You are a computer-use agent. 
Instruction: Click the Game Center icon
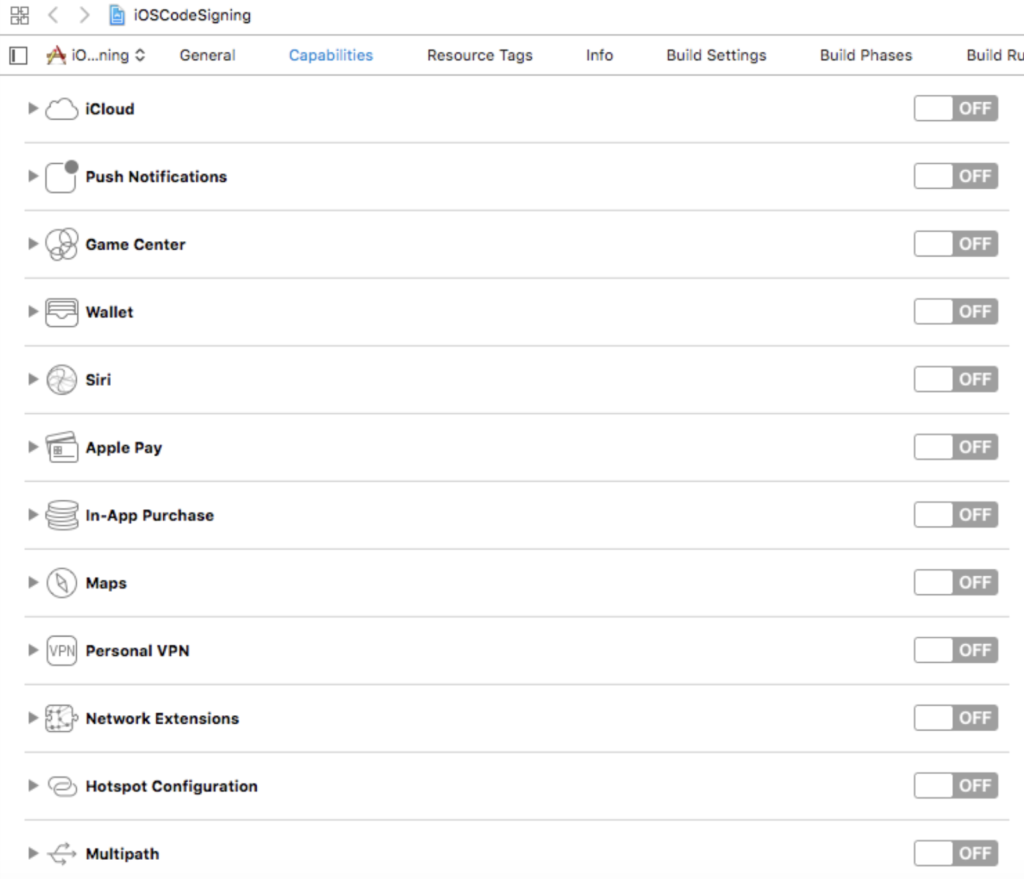pos(60,243)
